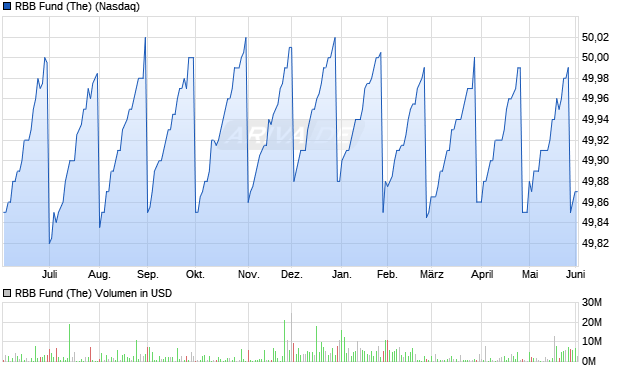This screenshot has width=620, height=371.
Task: Select the 'Feb.' month label
Action: (x=387, y=274)
